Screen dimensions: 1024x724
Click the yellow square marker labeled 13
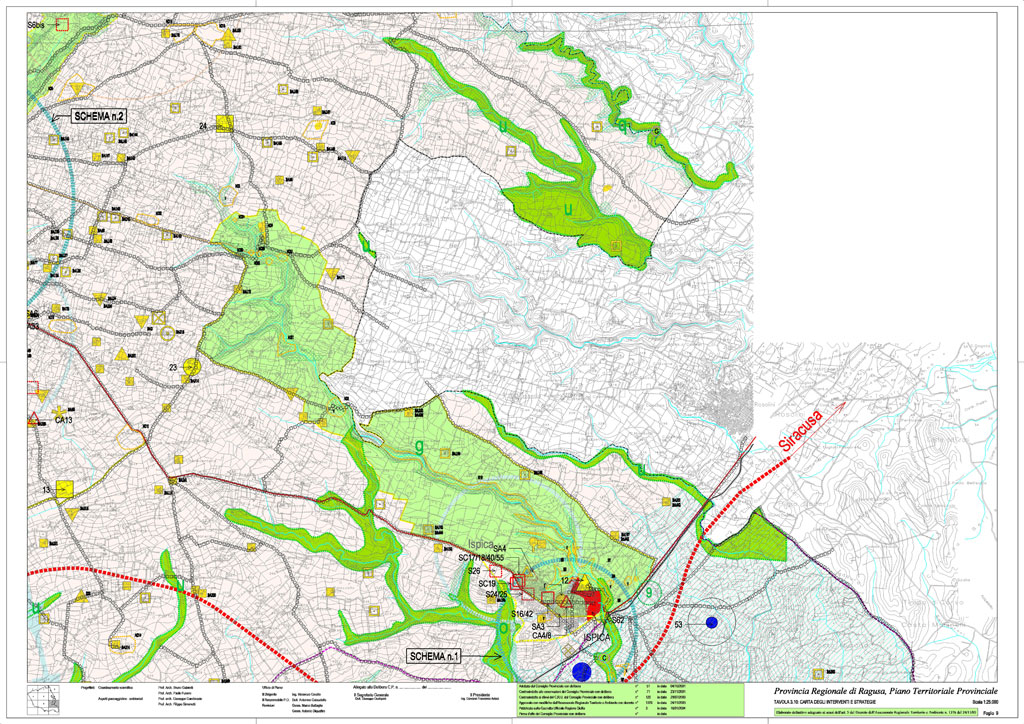click(x=66, y=488)
